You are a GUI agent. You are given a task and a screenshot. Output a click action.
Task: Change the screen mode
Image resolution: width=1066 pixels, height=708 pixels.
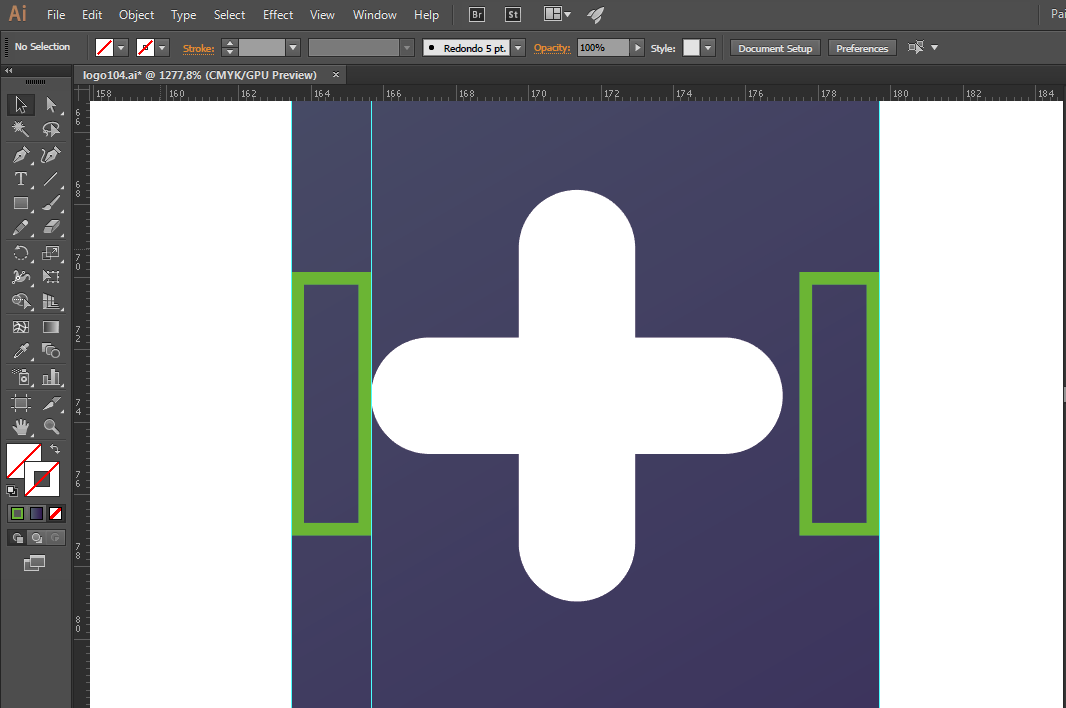pos(35,563)
